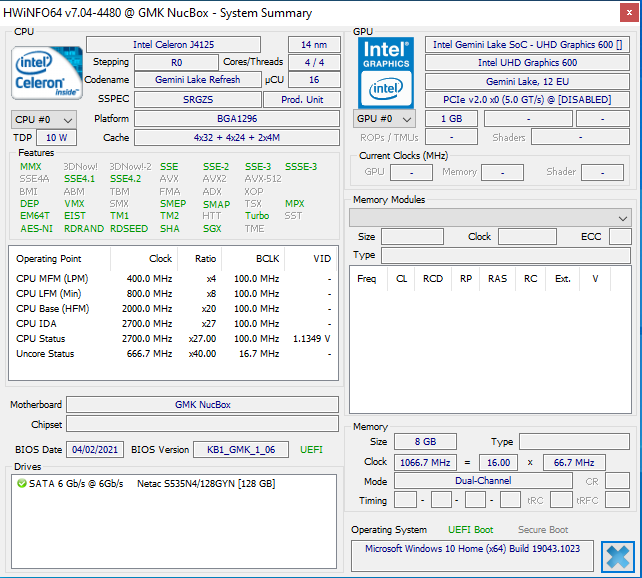This screenshot has width=642, height=578.
Task: Click the Intel UHD Graphics 600 field
Action: coord(527,63)
